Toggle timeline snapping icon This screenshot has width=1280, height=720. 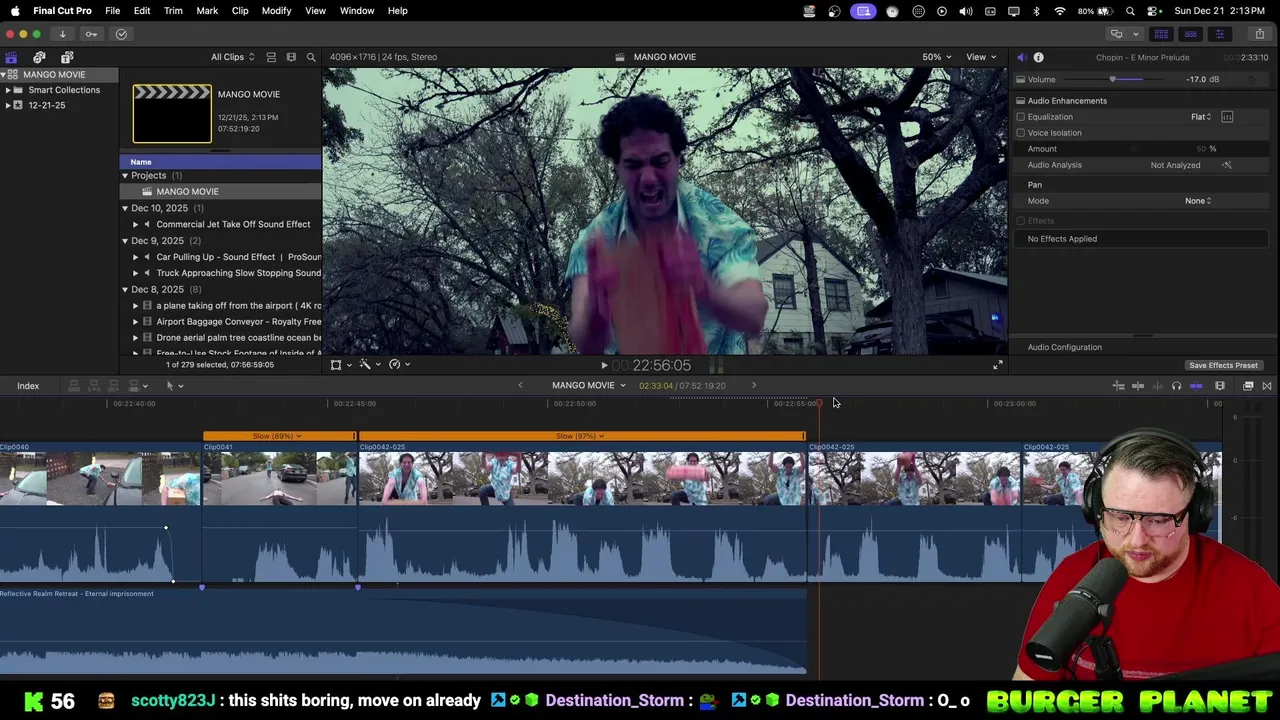click(x=1196, y=386)
